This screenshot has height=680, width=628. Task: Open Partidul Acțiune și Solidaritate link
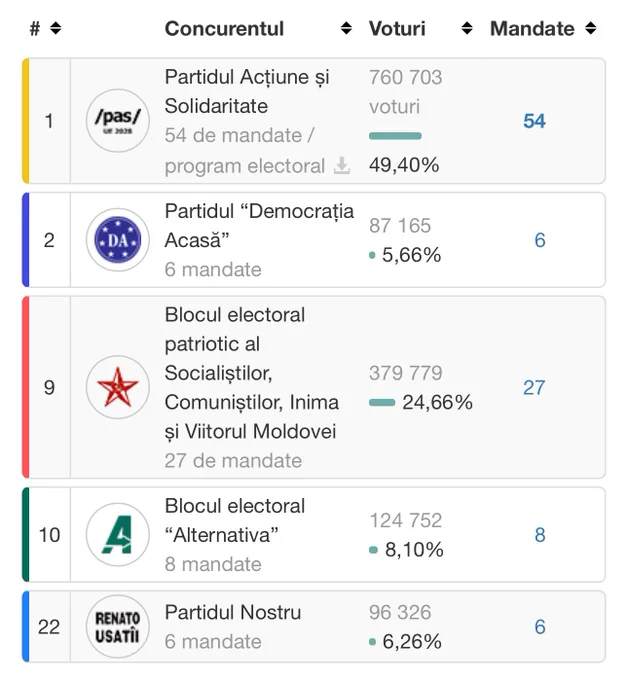click(x=247, y=92)
